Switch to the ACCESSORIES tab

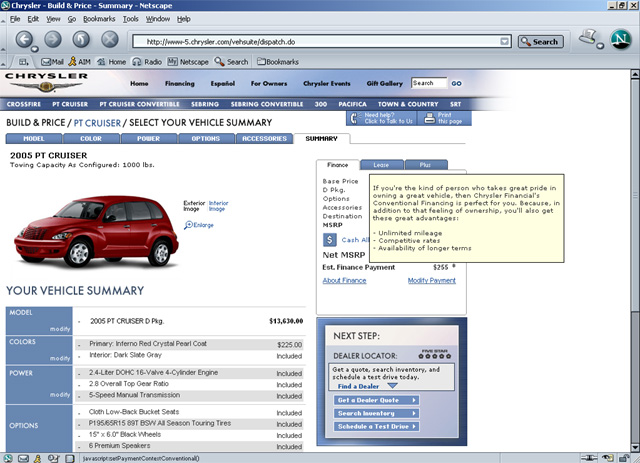[x=264, y=138]
